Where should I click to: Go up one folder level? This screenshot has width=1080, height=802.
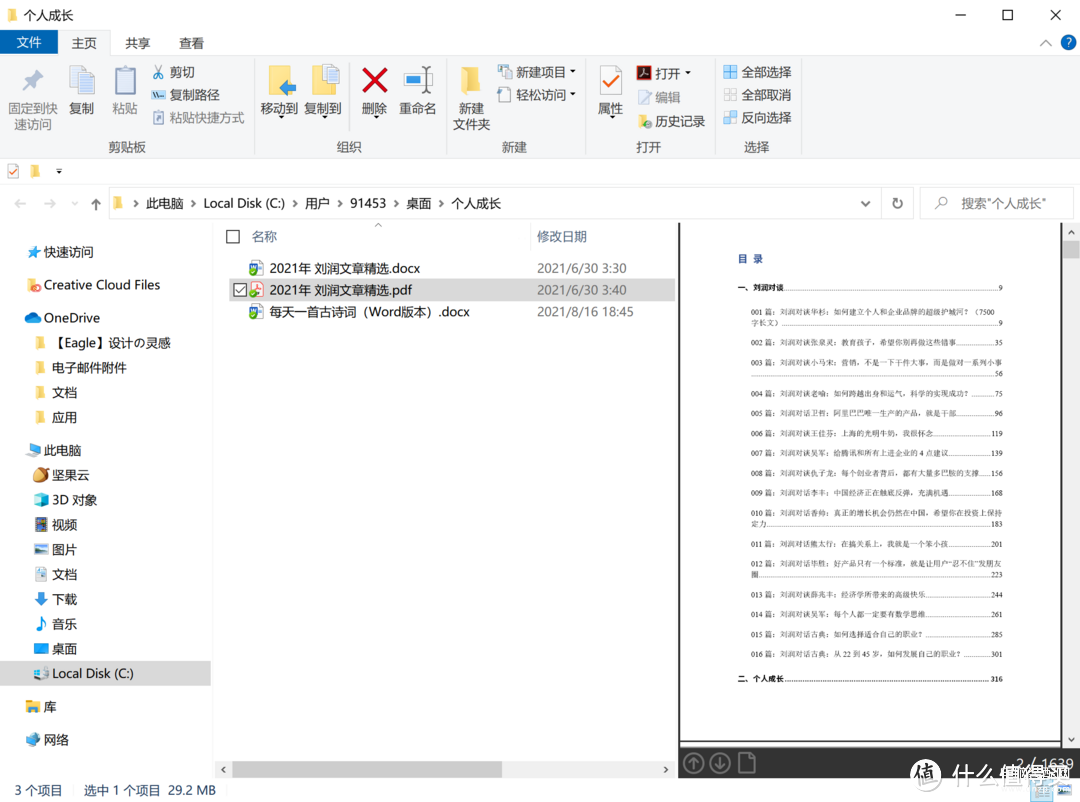[96, 204]
